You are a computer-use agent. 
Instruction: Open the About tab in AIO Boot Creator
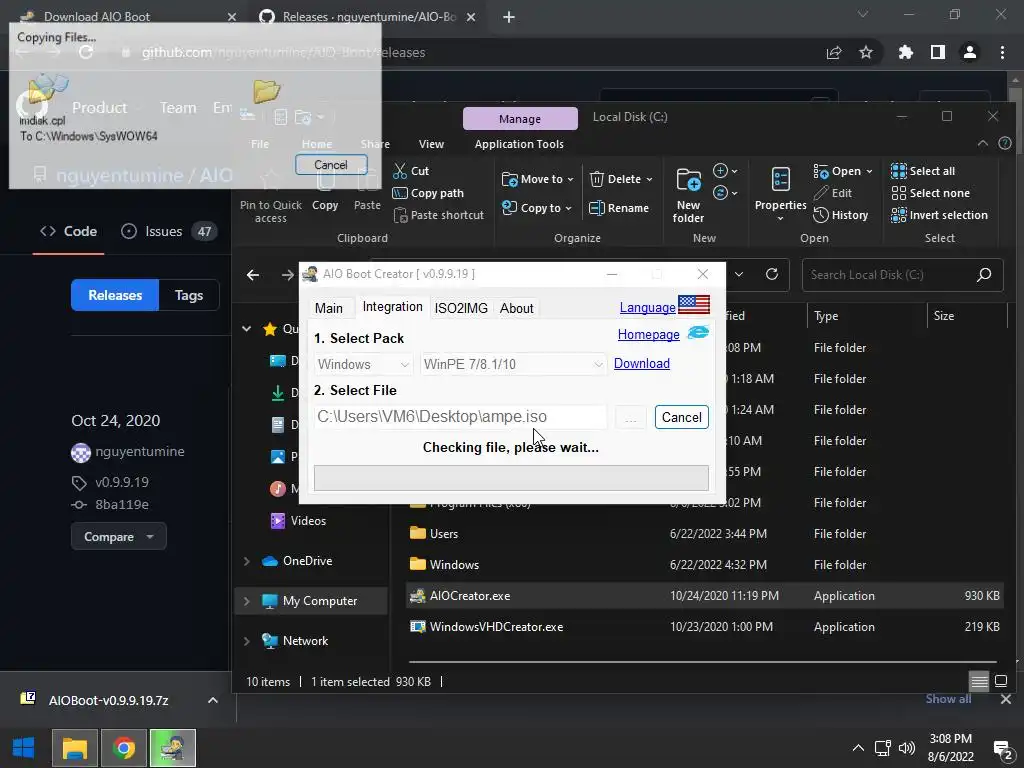(x=517, y=308)
